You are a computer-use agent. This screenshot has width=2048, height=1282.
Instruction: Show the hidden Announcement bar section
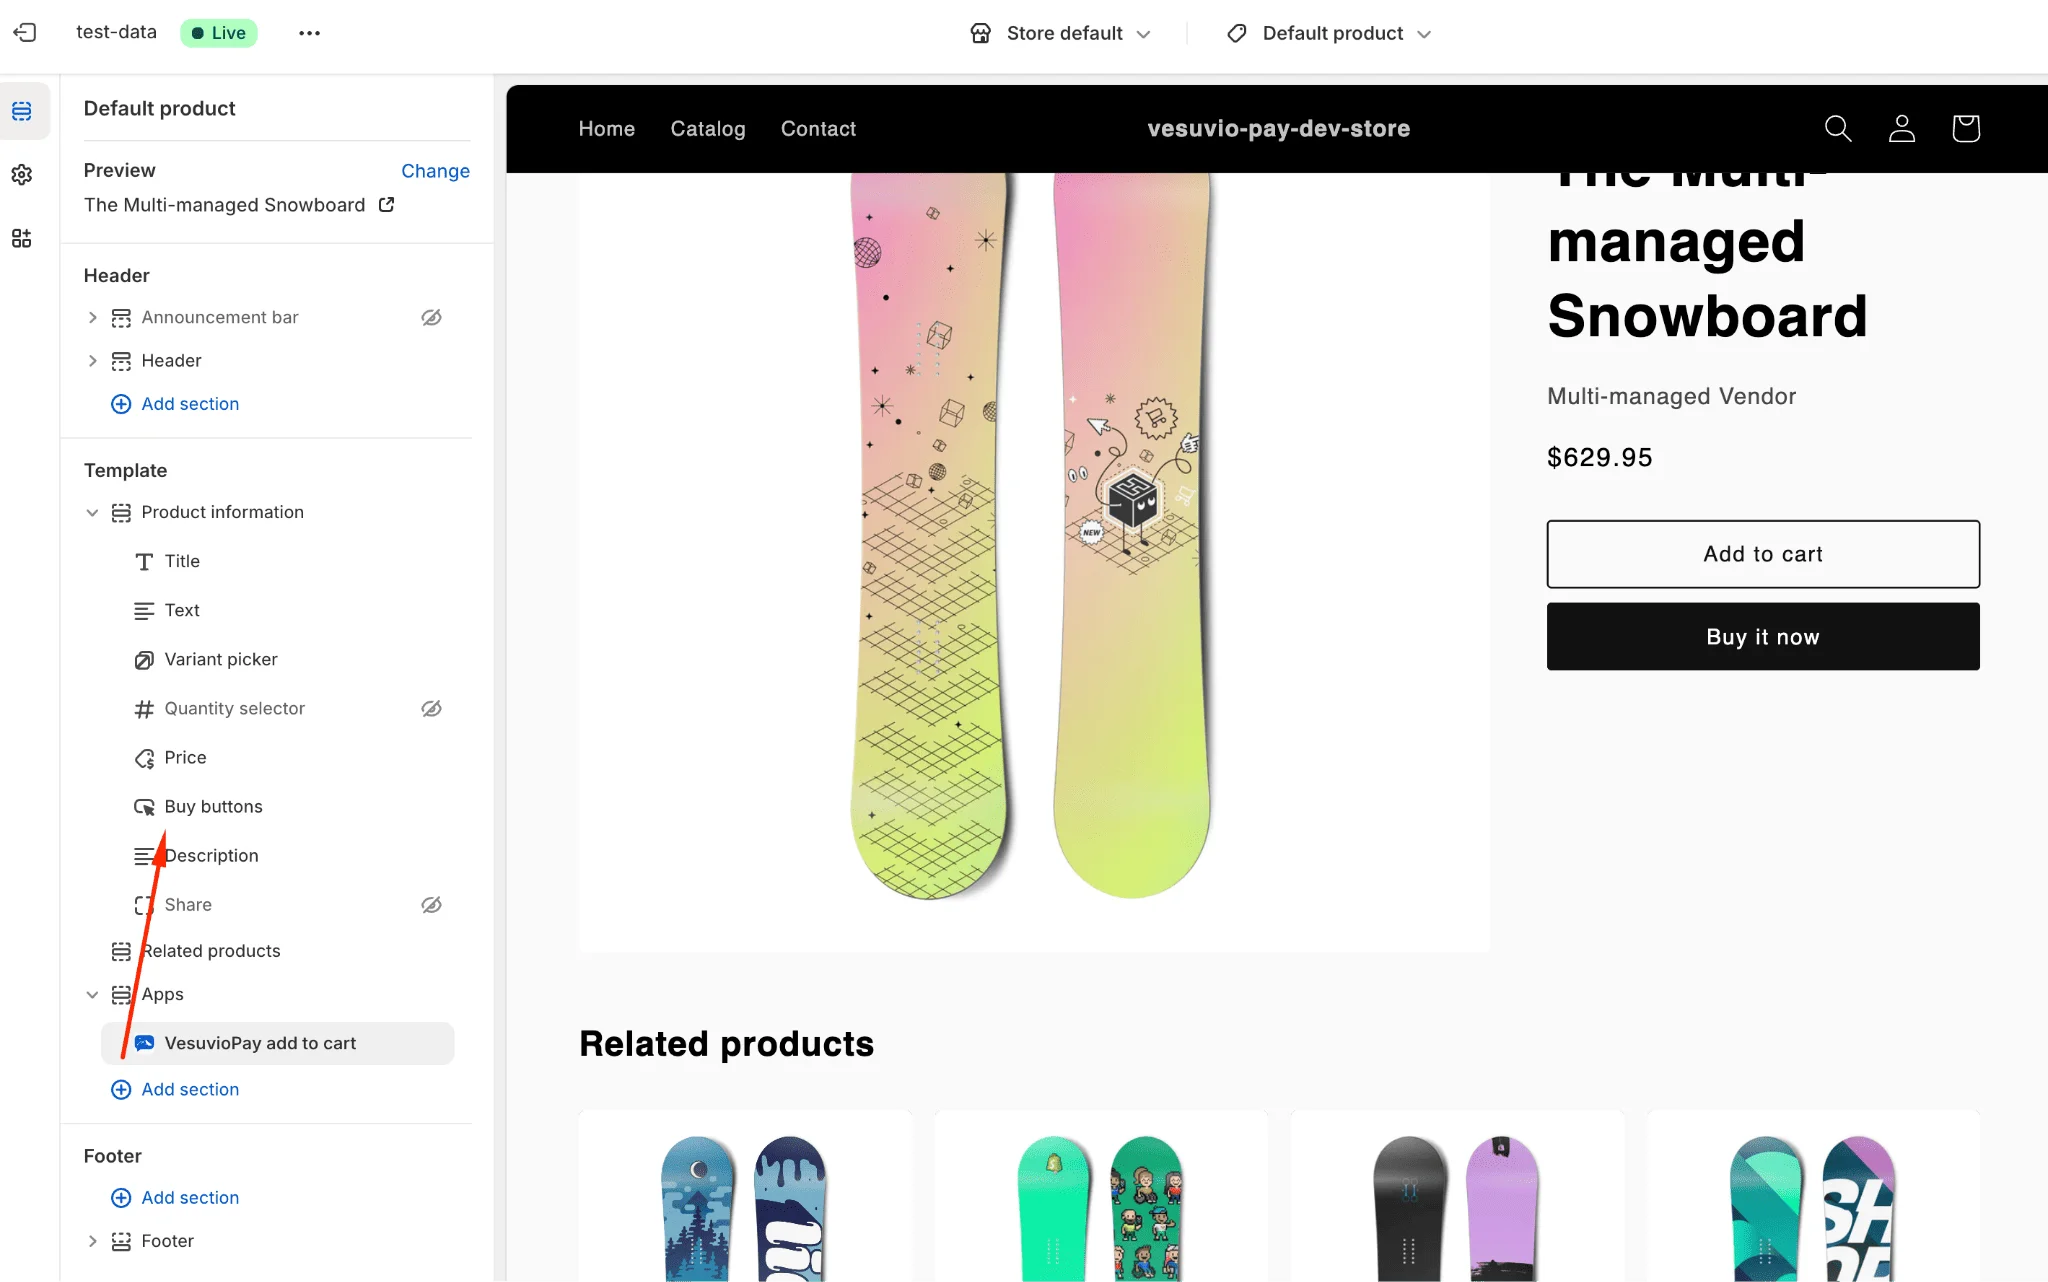click(431, 318)
